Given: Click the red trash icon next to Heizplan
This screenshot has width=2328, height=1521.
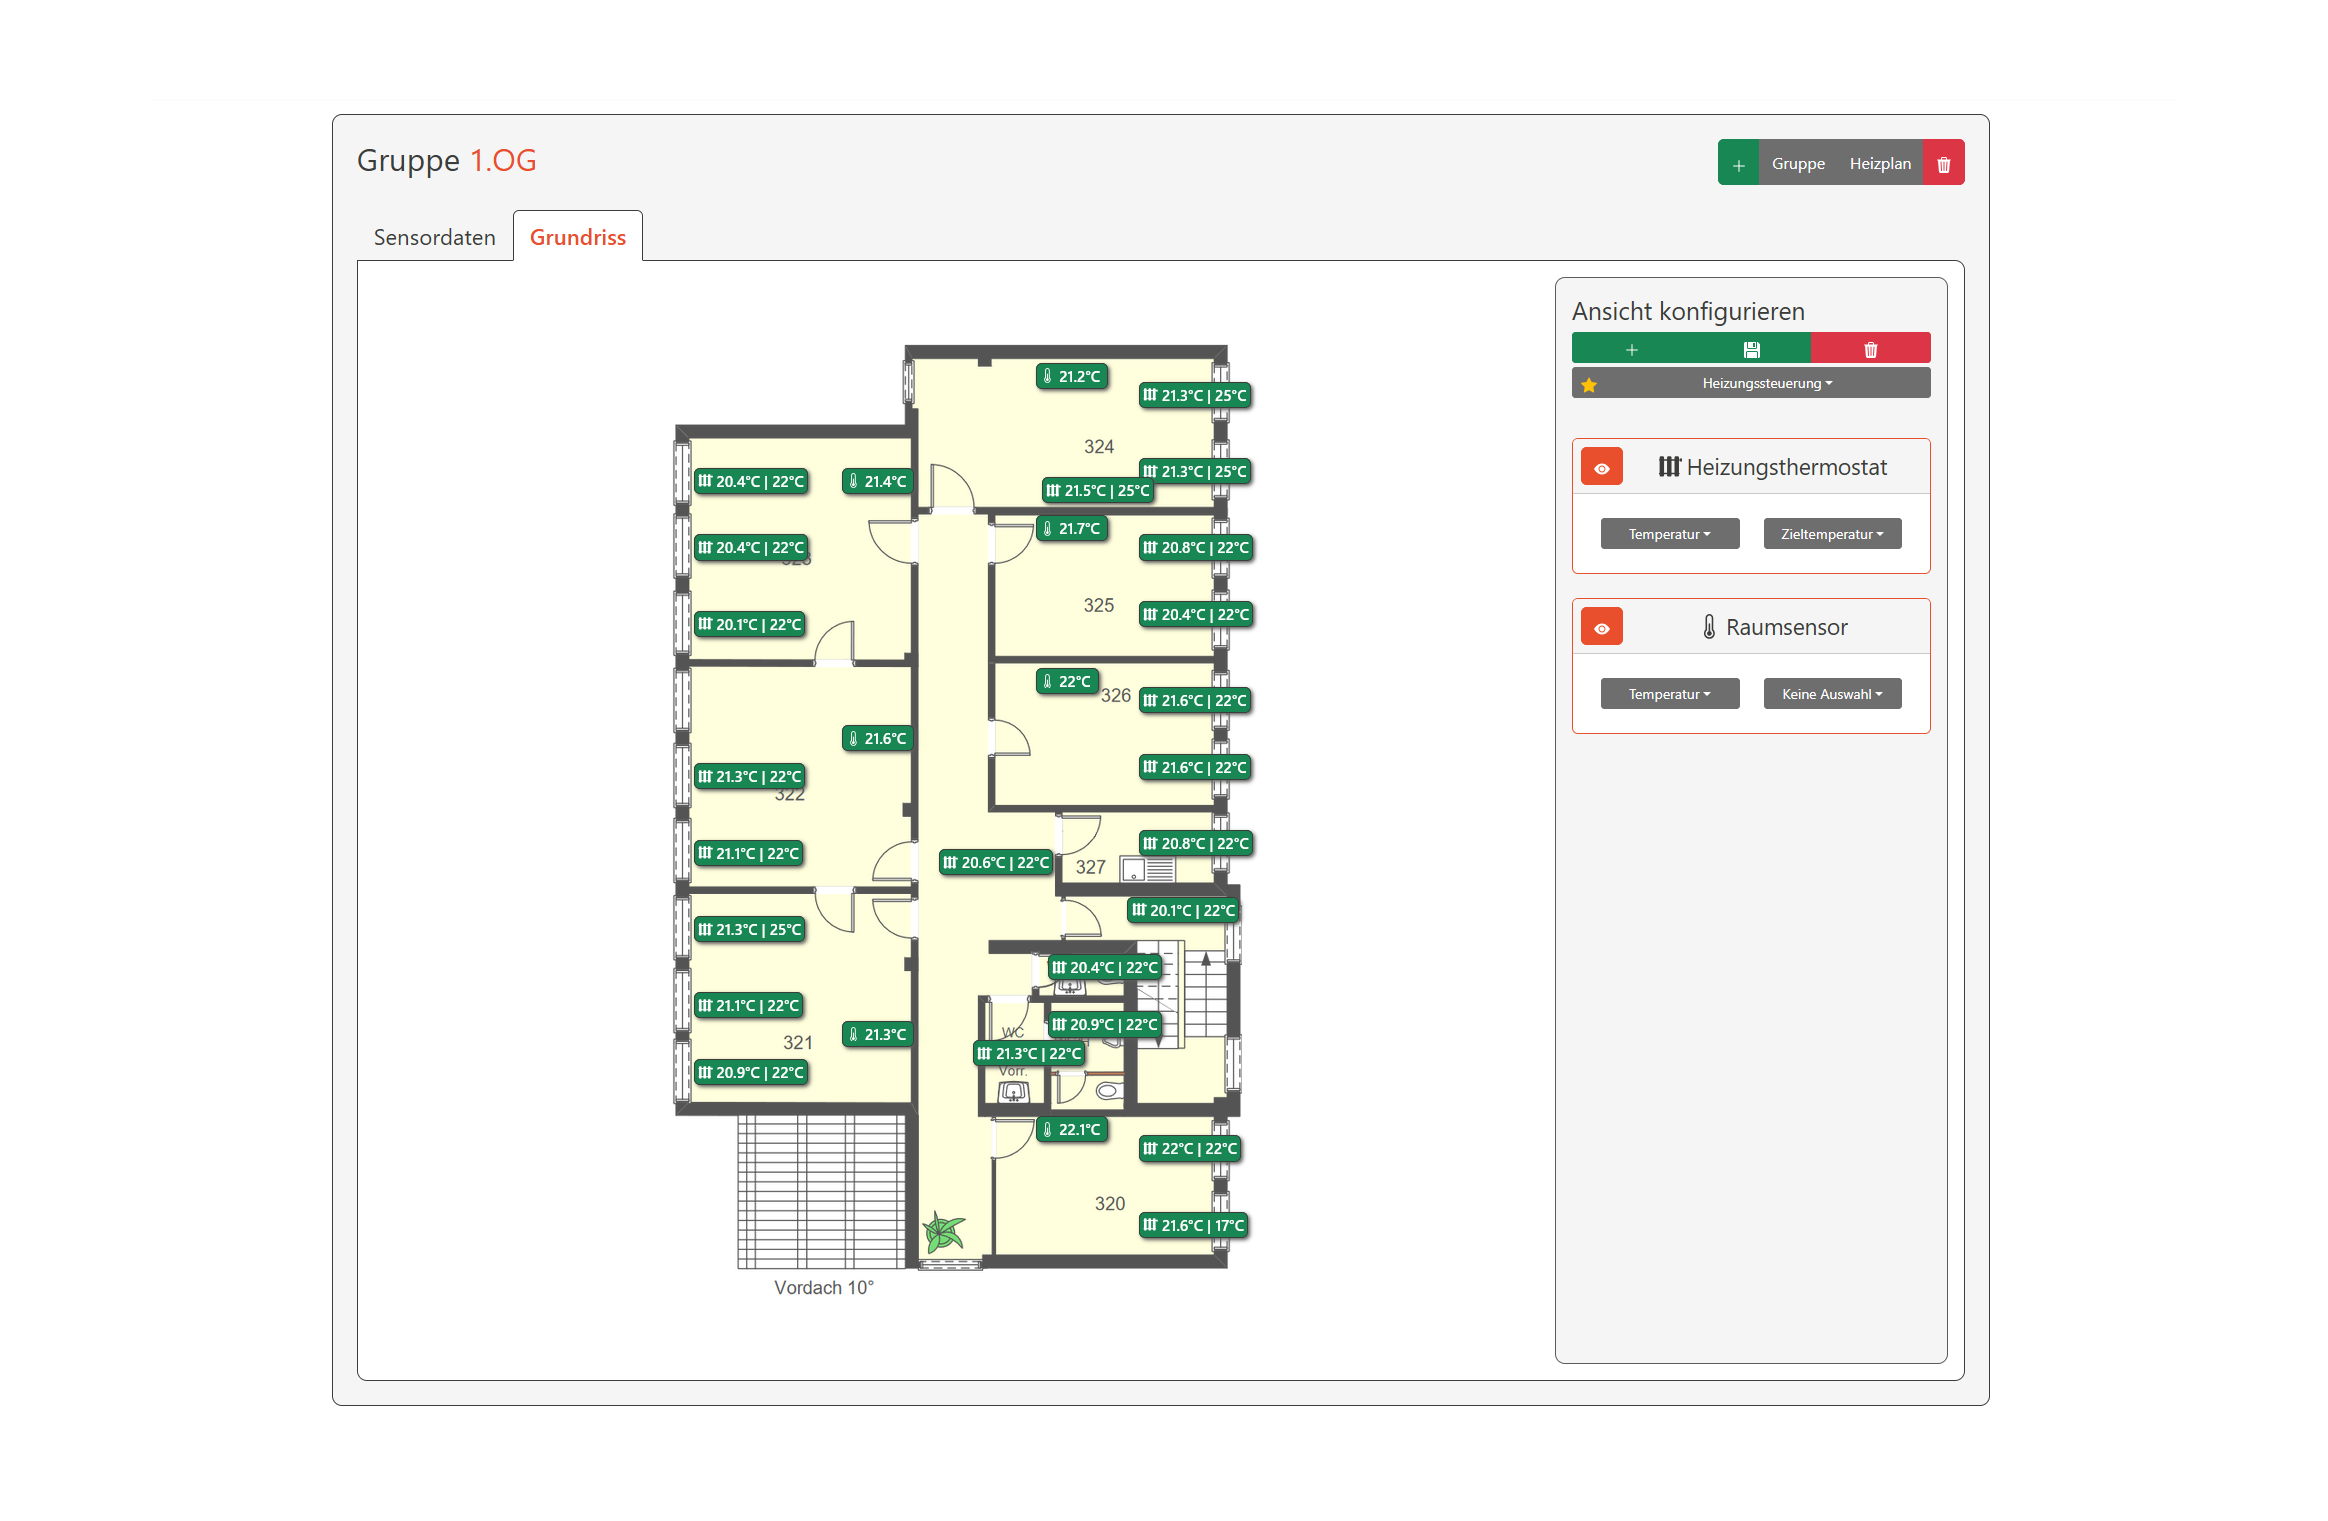Looking at the screenshot, I should point(1943,164).
